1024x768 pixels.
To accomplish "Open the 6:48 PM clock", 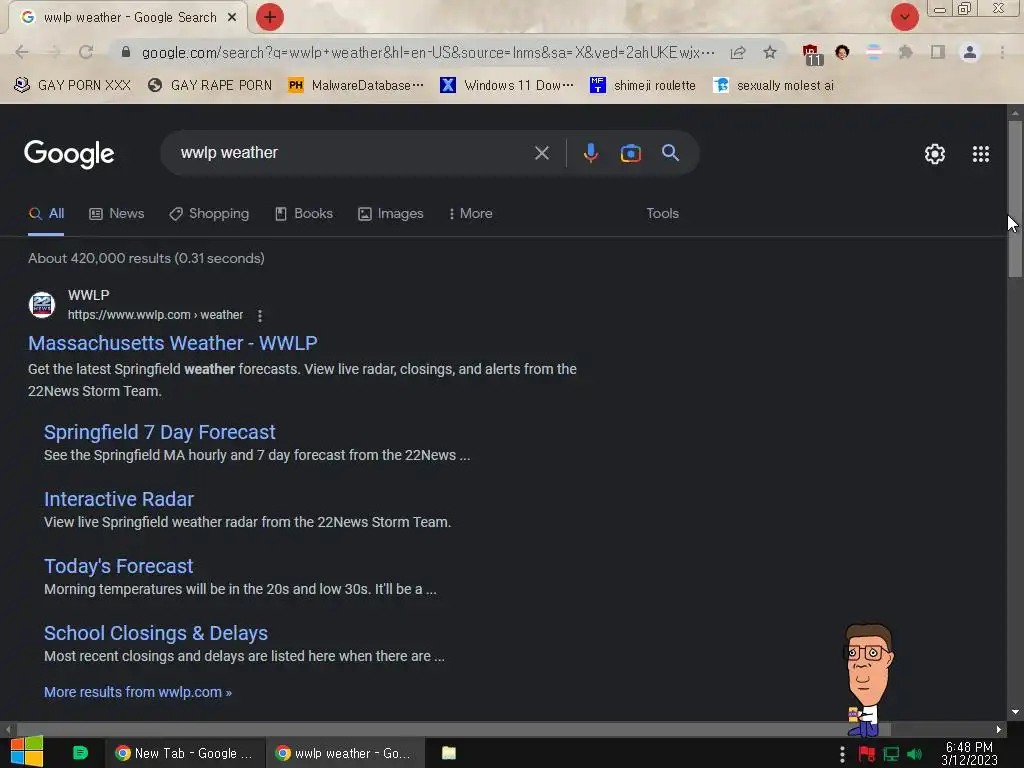I will click(969, 753).
